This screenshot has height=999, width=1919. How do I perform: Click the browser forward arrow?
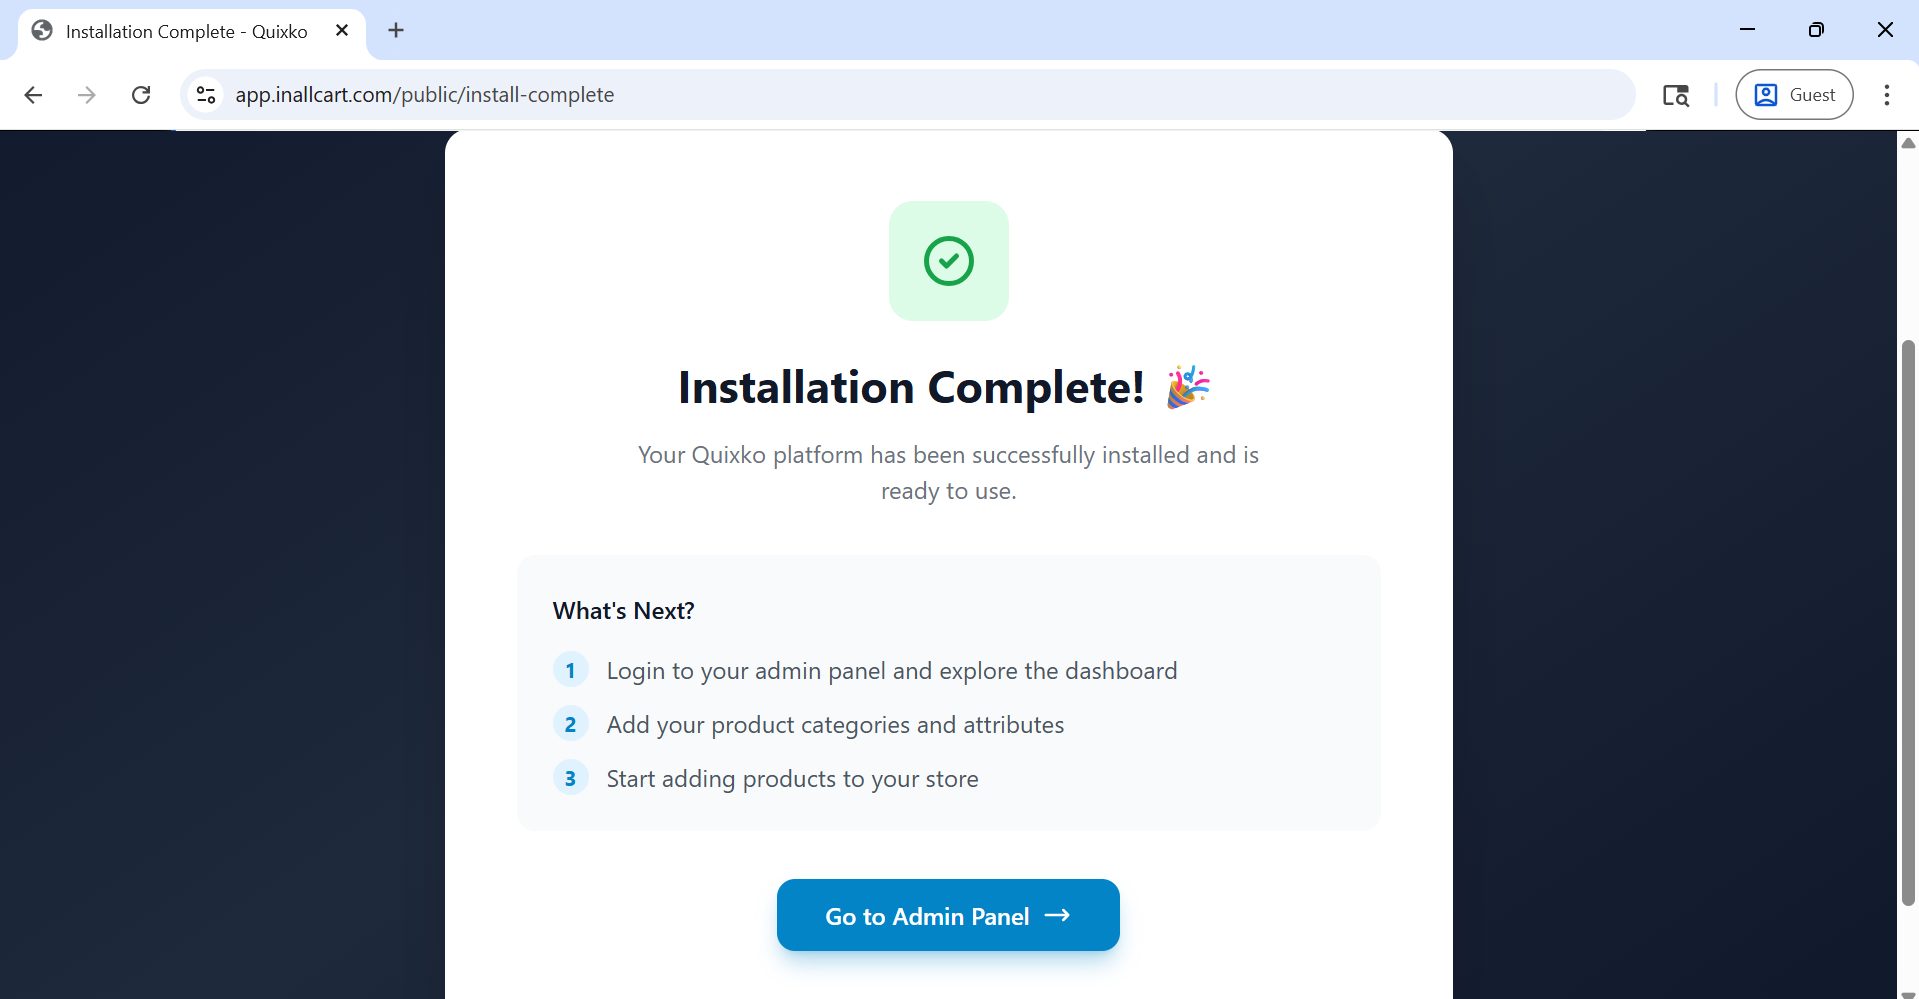(x=87, y=95)
